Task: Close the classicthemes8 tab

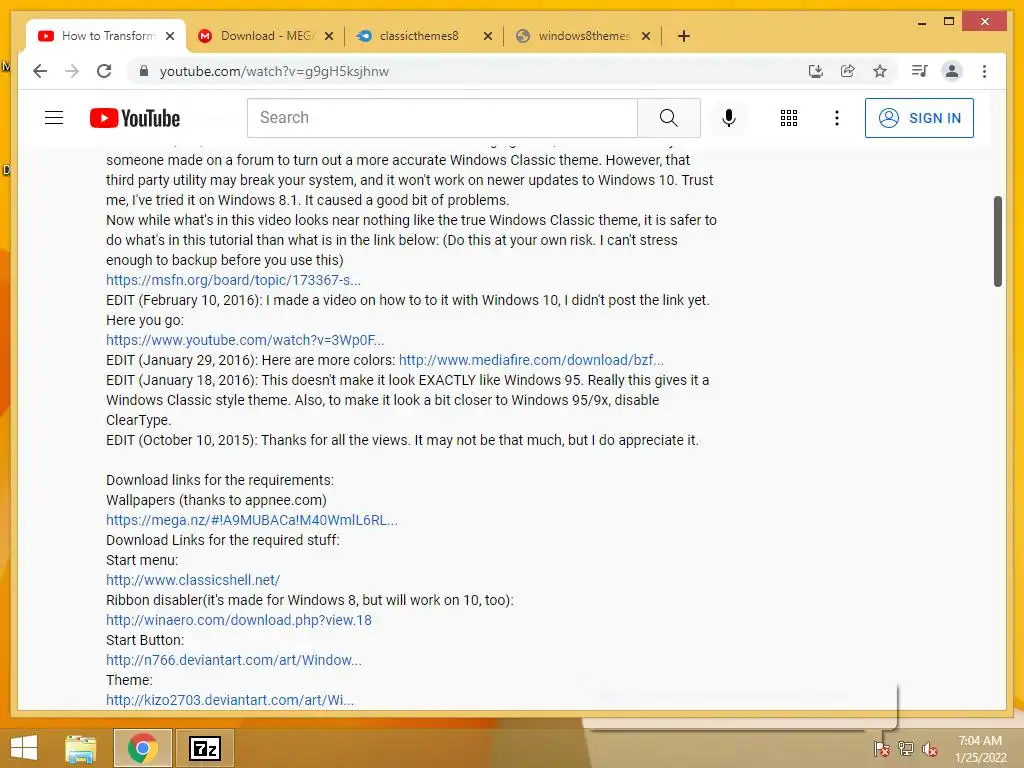Action: pos(487,36)
